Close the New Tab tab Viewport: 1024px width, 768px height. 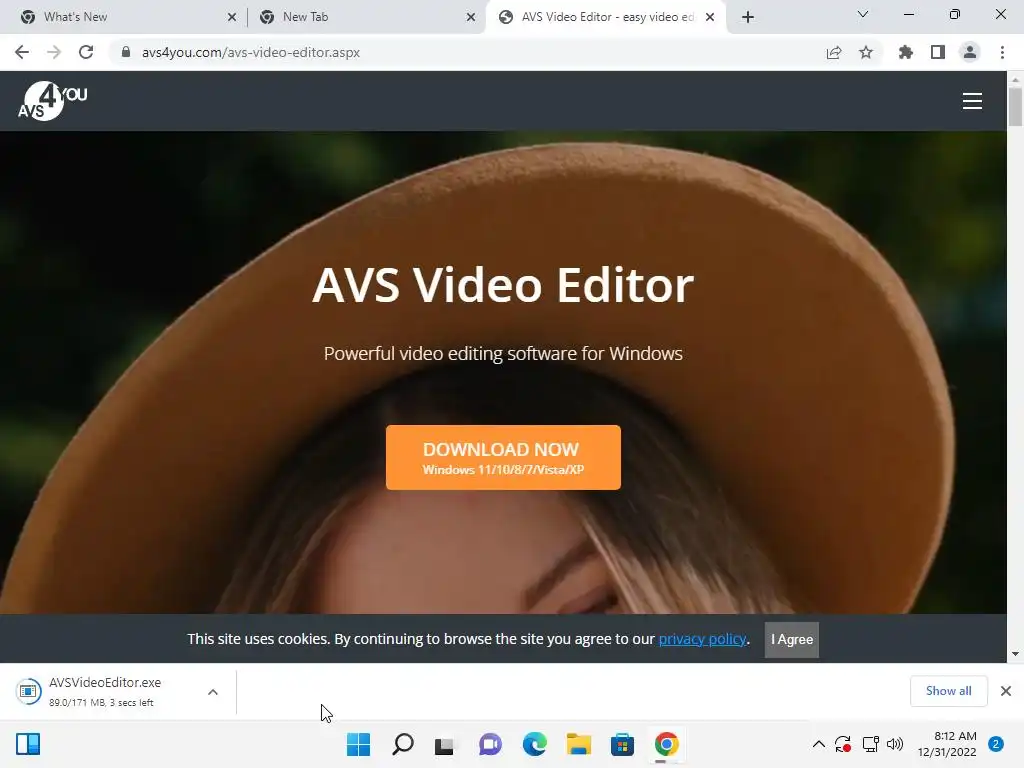point(471,17)
